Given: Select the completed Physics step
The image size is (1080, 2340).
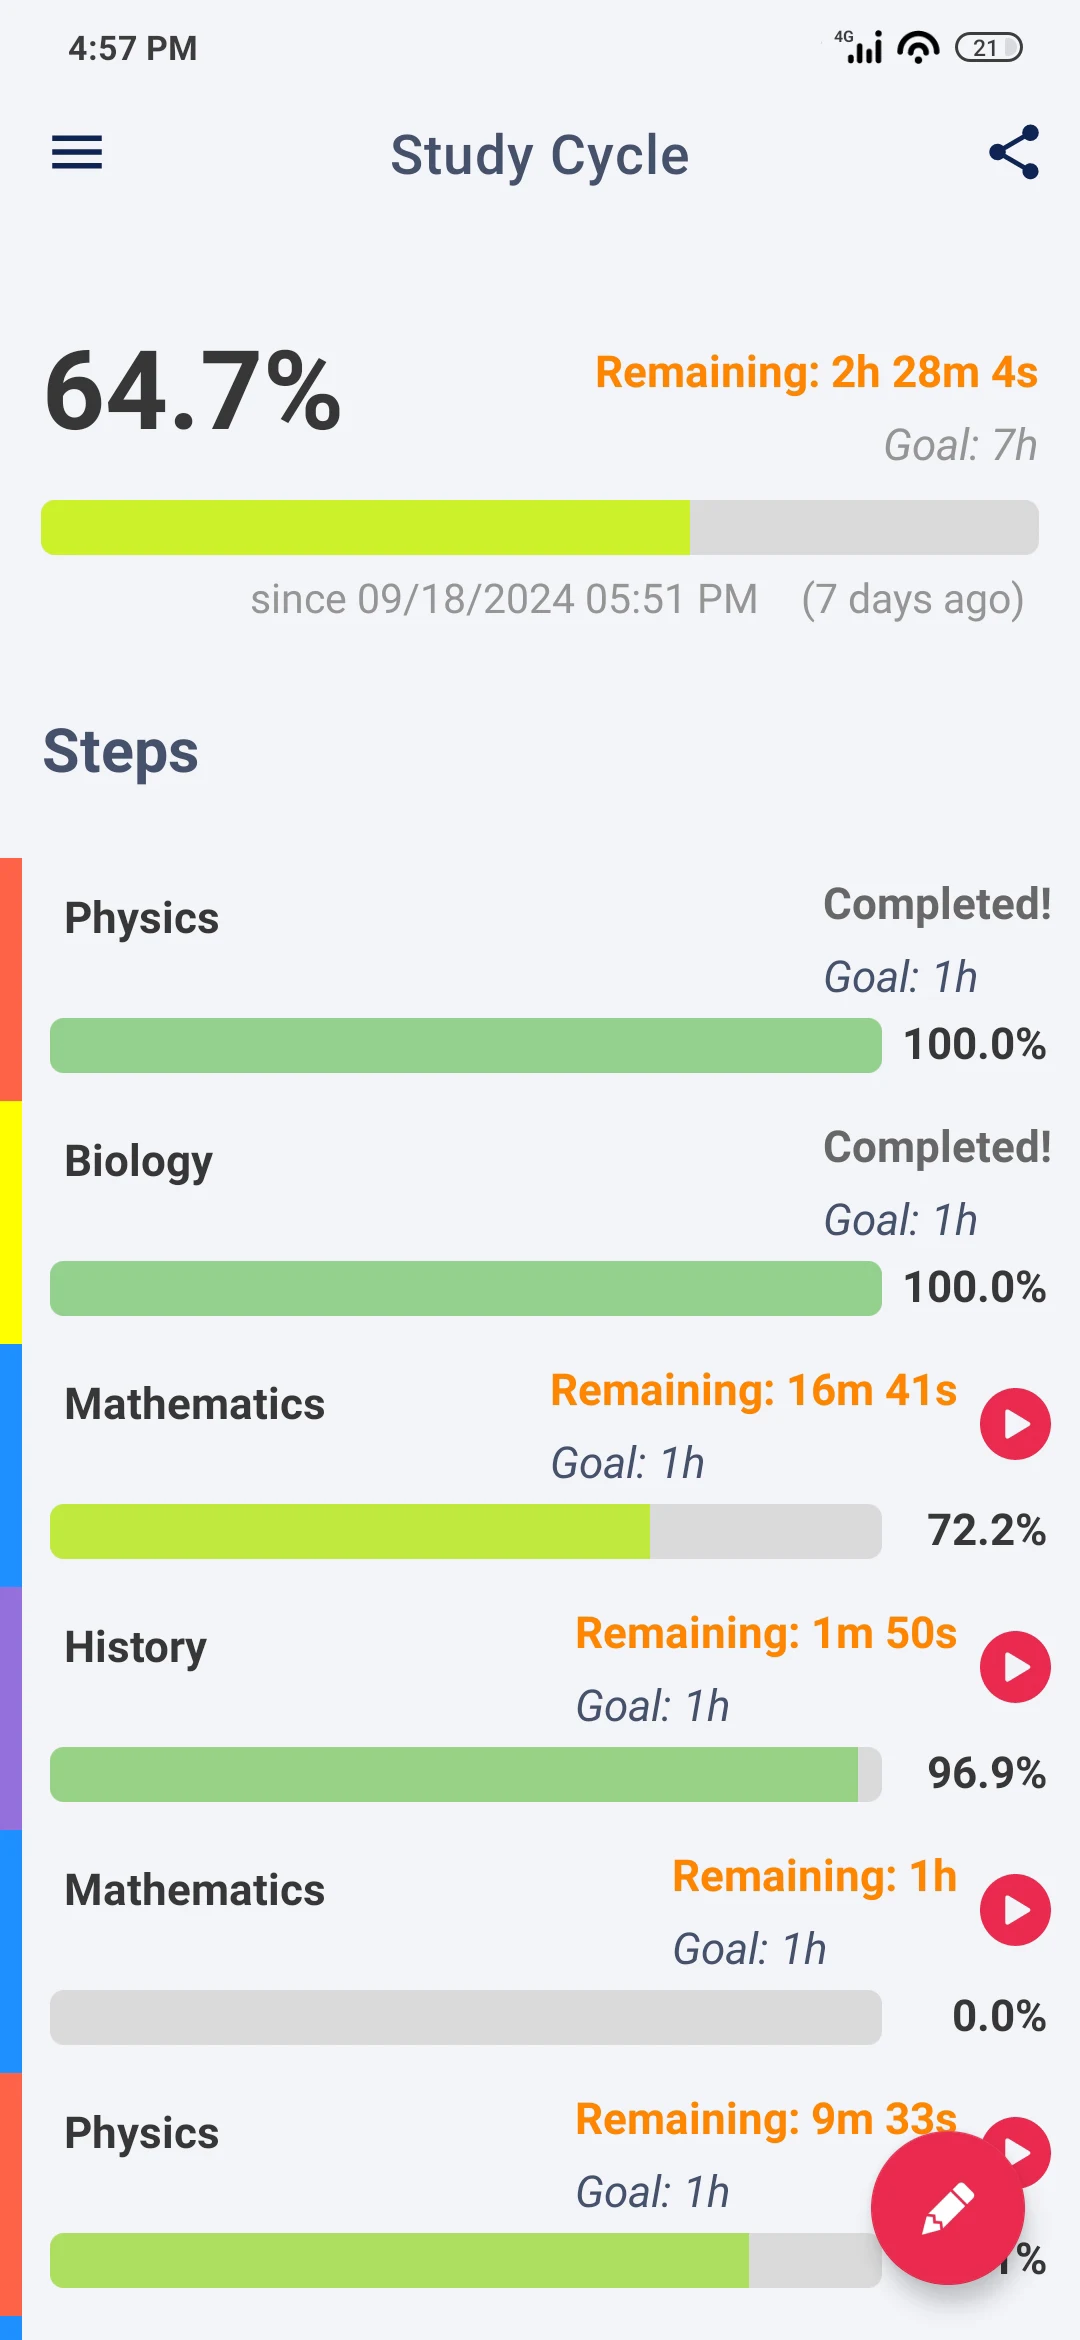Looking at the screenshot, I should pos(142,918).
